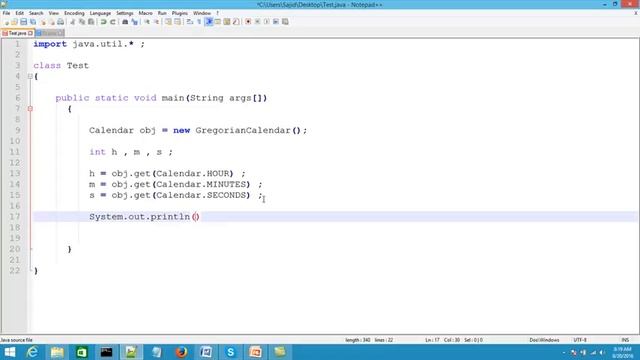The height and width of the screenshot is (360, 640).
Task: Open the Settings menu
Action: point(124,13)
